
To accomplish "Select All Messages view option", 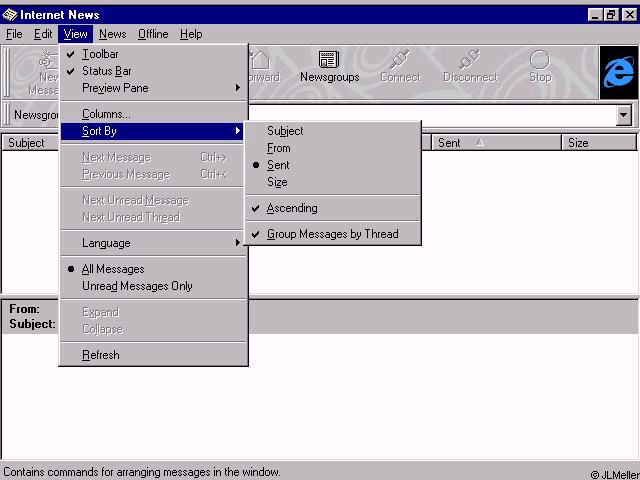I will pyautogui.click(x=153, y=269).
